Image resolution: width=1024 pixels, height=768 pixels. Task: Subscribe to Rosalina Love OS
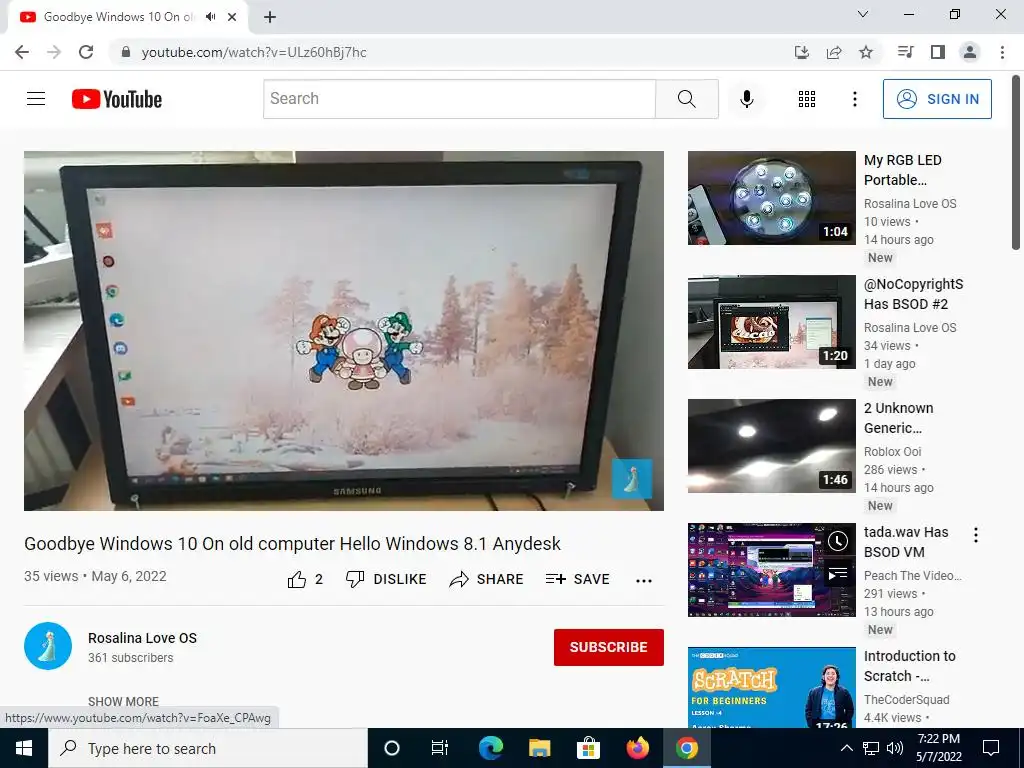(609, 647)
